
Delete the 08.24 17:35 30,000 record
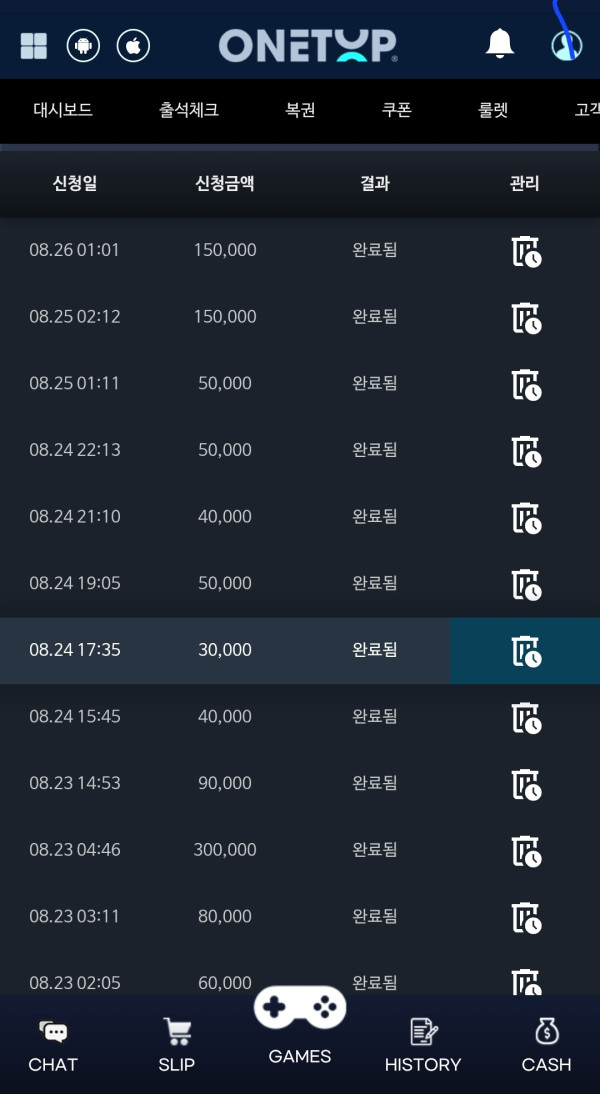coord(526,651)
